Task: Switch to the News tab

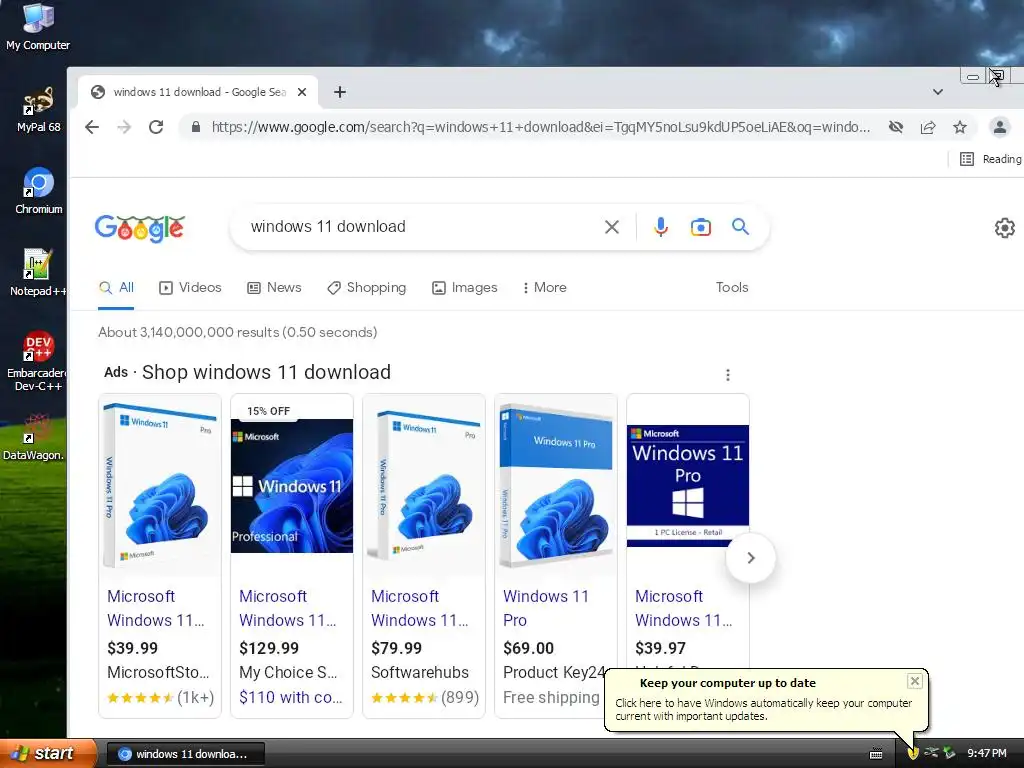Action: (274, 287)
